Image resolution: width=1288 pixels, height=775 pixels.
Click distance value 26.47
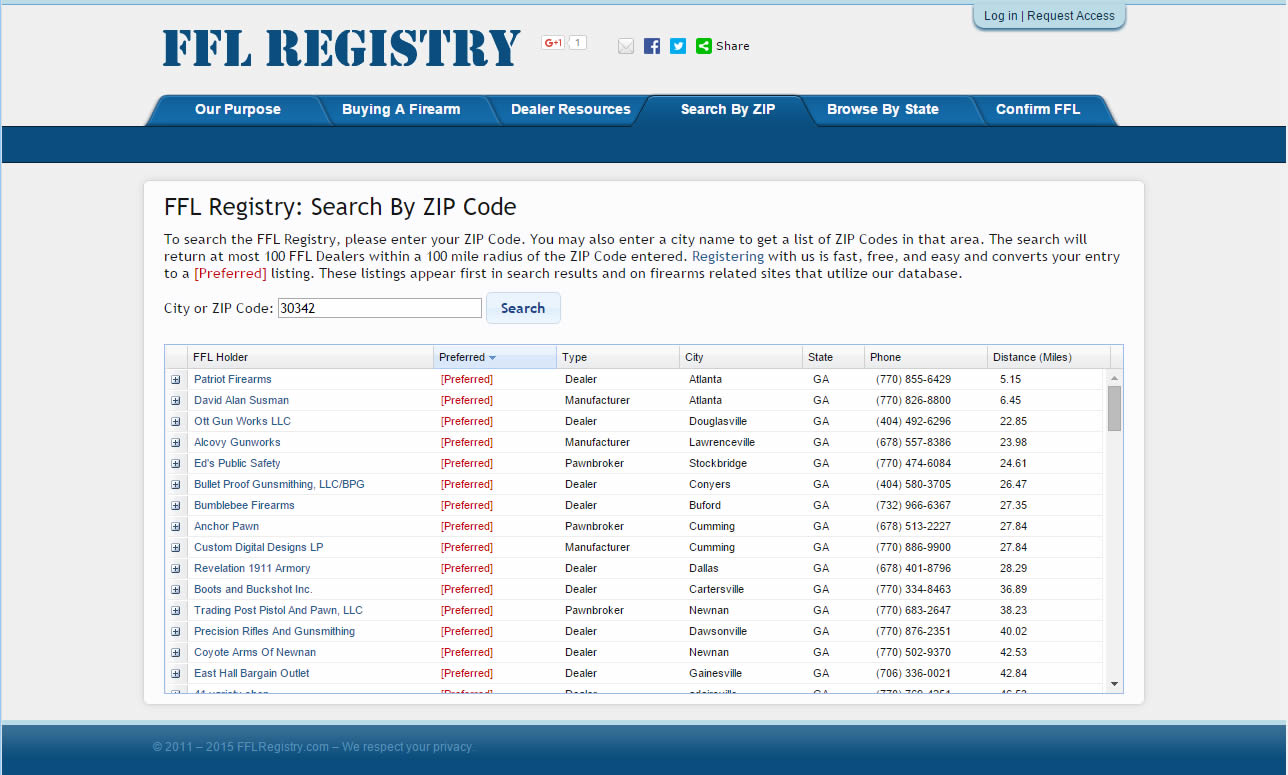[1013, 485]
